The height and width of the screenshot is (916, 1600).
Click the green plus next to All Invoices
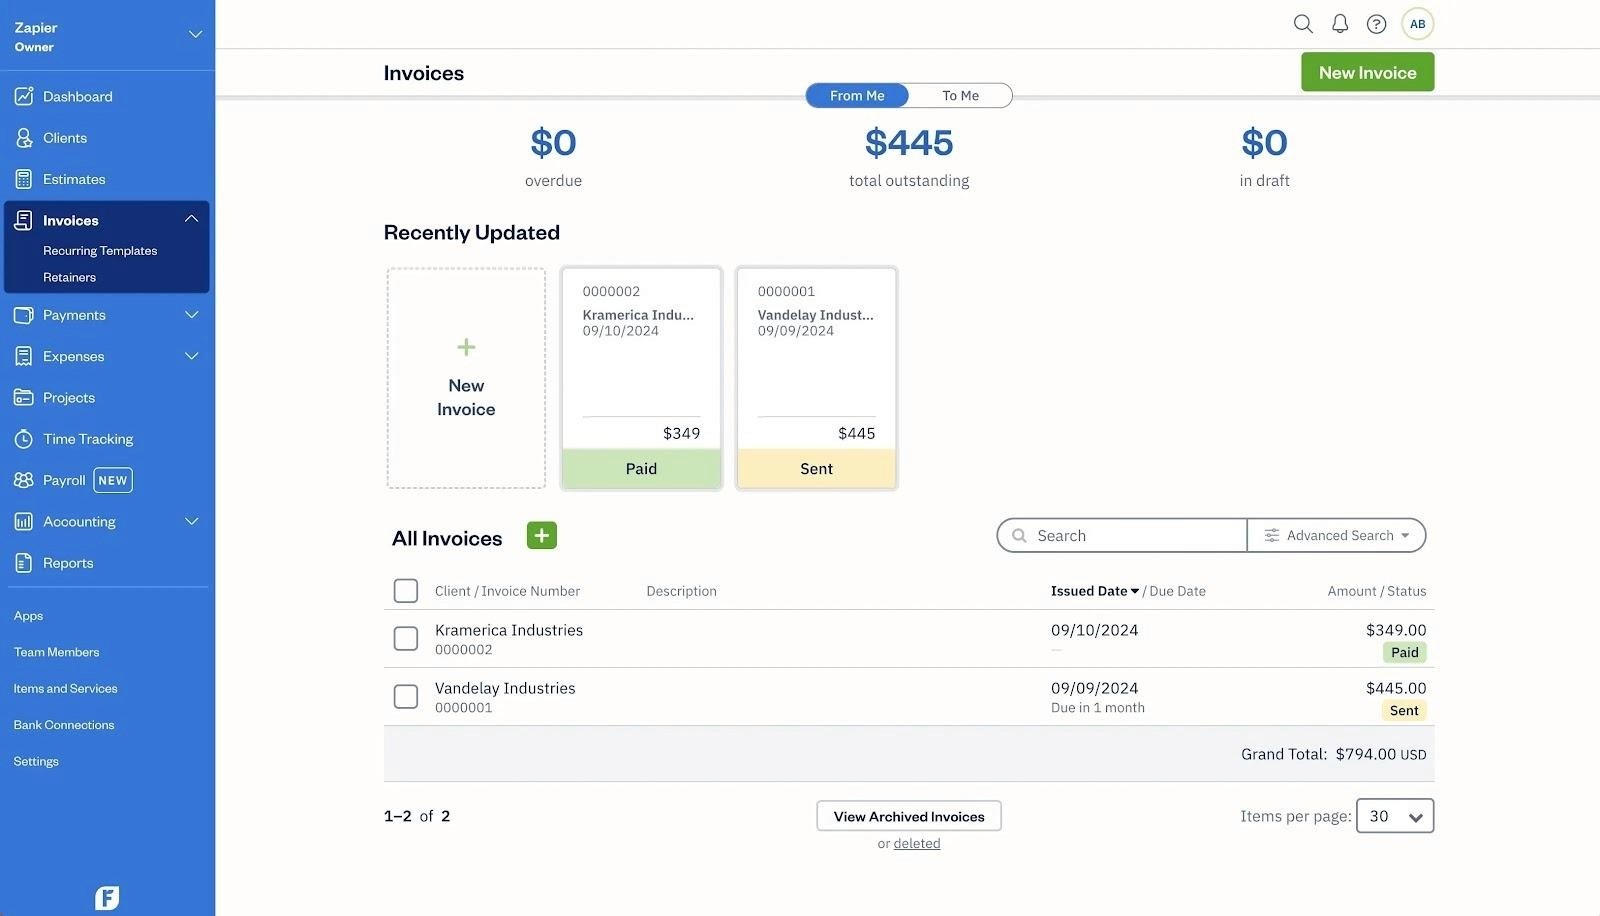tap(541, 535)
